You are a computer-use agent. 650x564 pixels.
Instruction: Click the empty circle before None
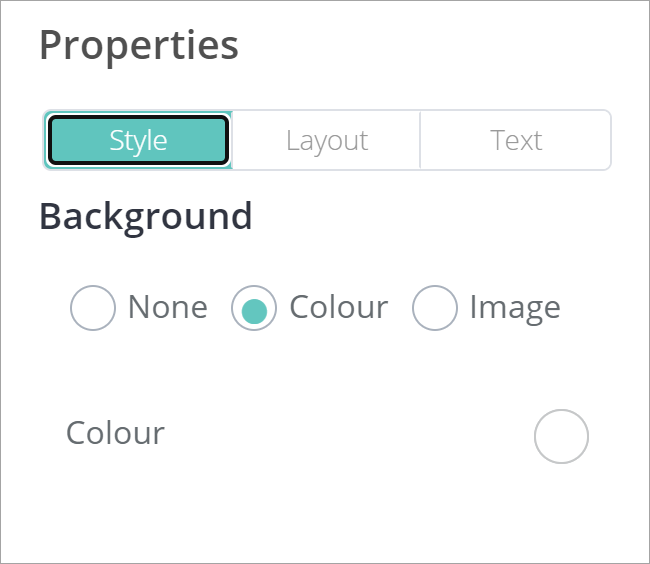click(x=93, y=308)
